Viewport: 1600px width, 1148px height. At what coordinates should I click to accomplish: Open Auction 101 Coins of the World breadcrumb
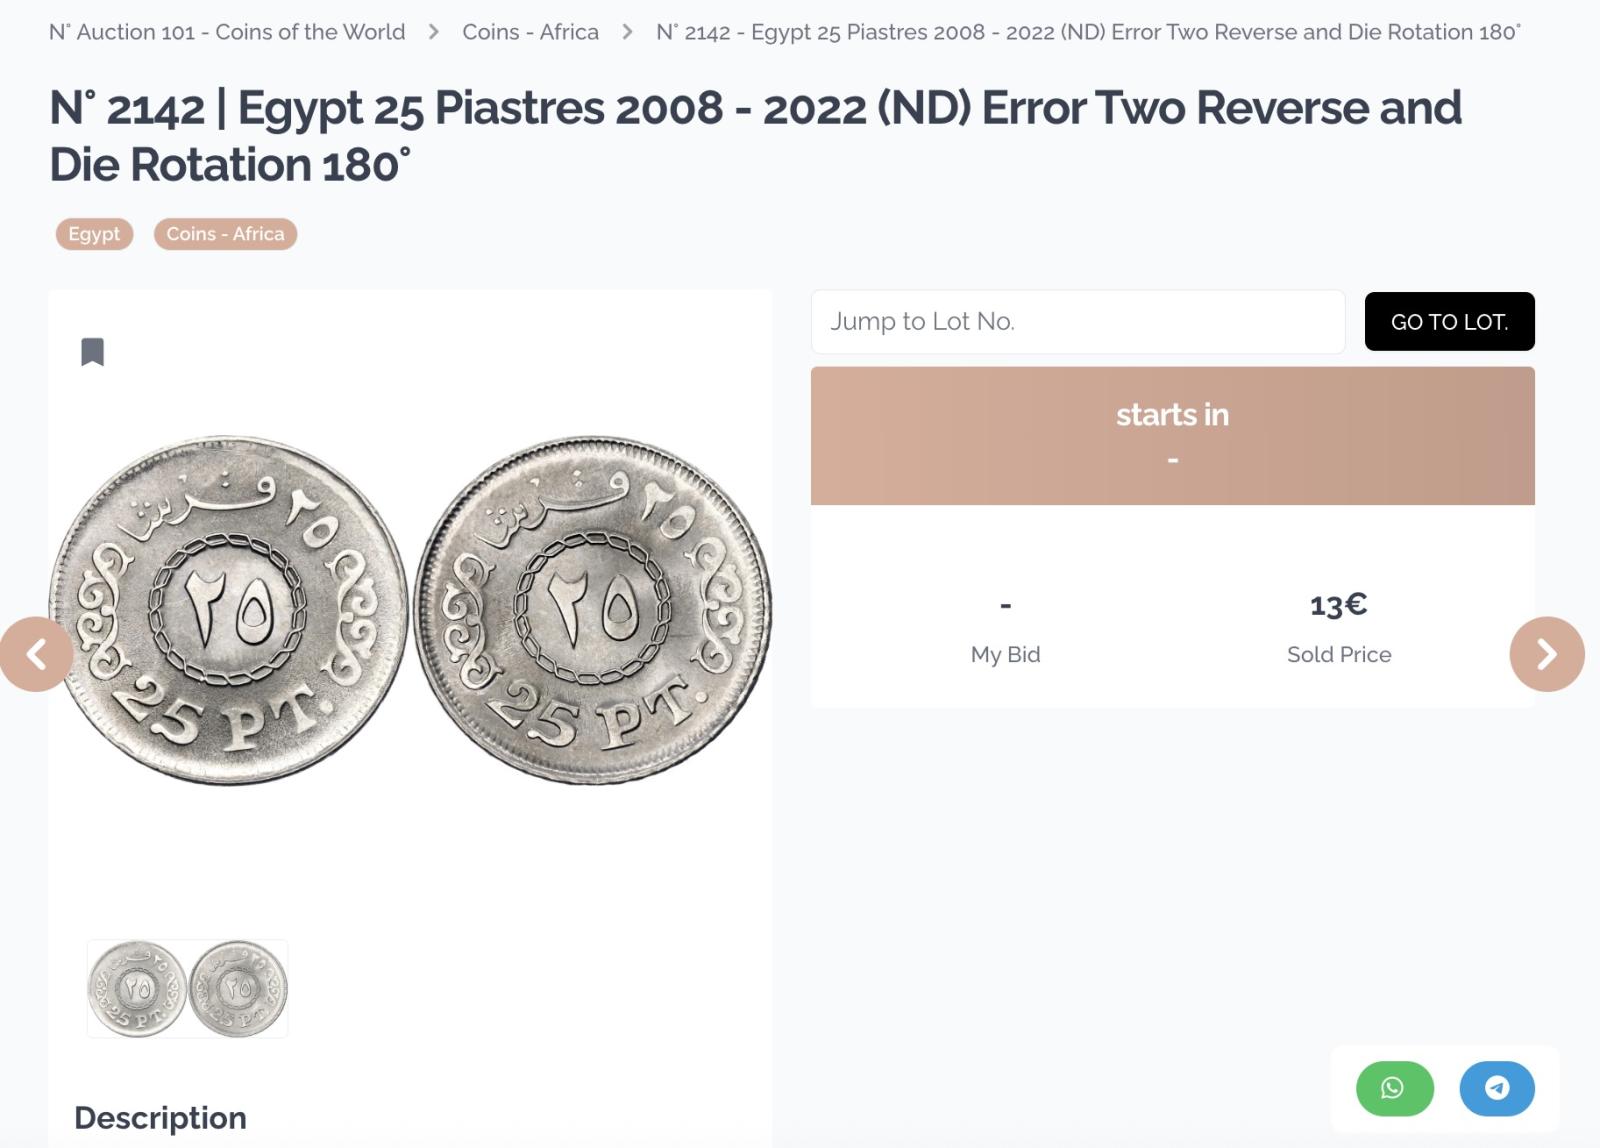pos(227,32)
